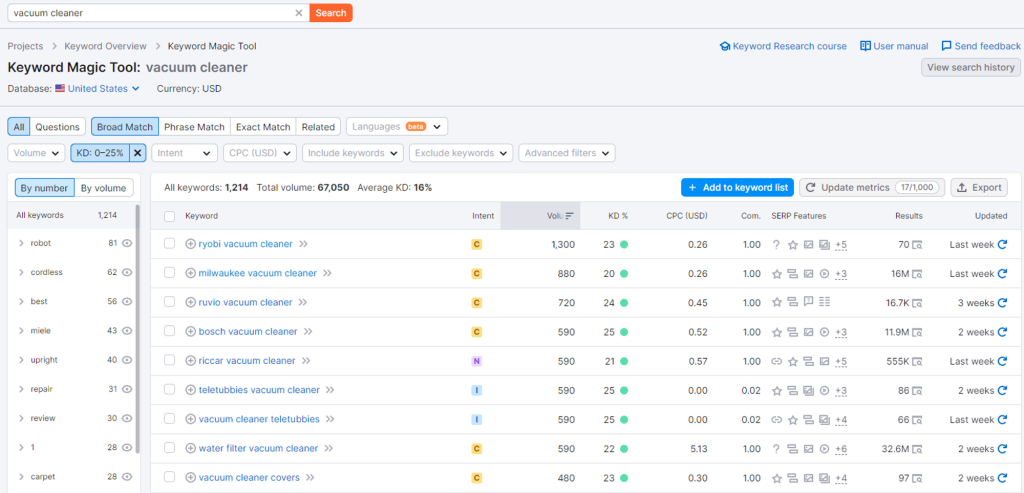
Task: Check the milwaukee vacuum cleaner row checkbox
Action: pyautogui.click(x=170, y=273)
